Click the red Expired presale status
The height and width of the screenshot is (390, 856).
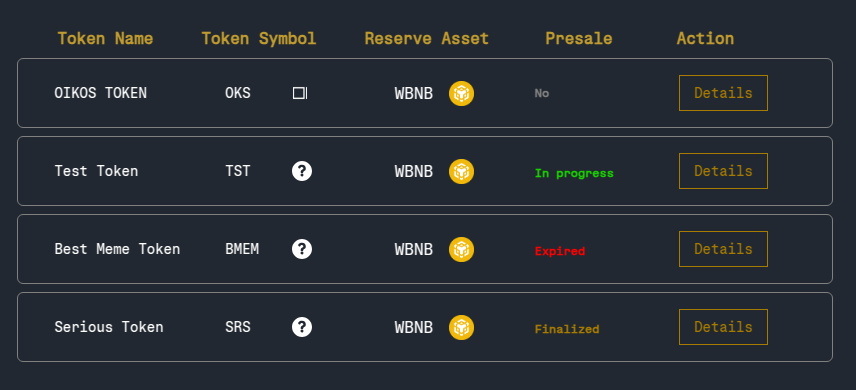point(560,251)
